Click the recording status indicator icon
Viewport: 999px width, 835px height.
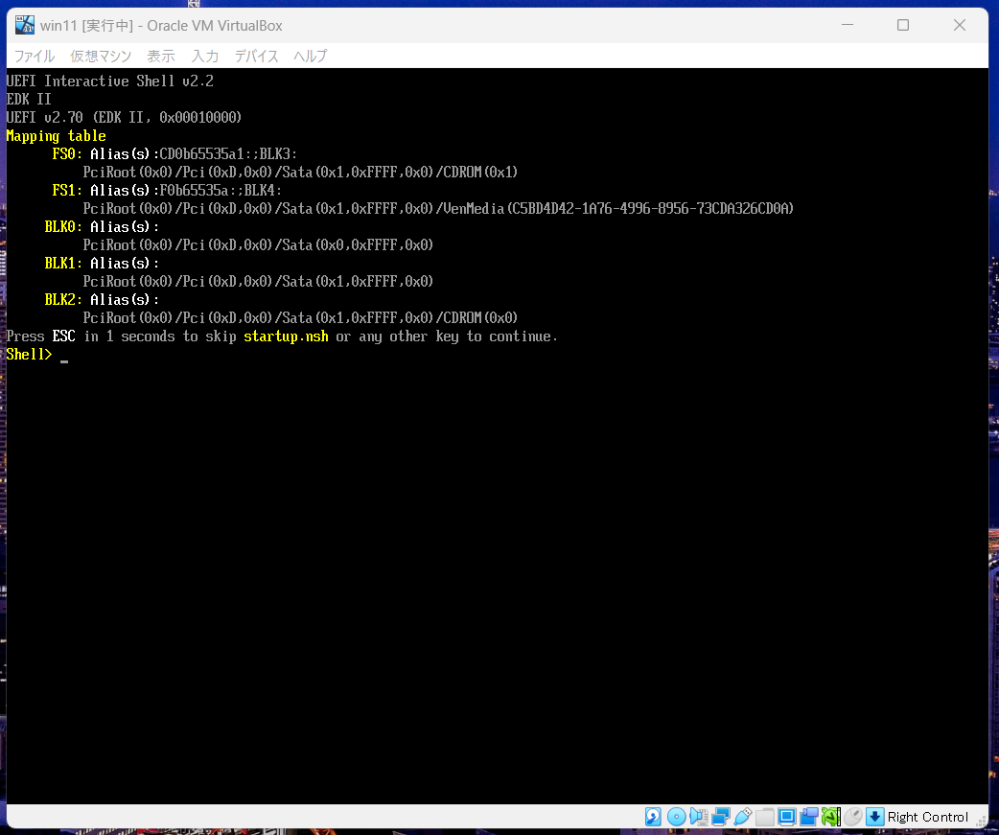(x=809, y=817)
